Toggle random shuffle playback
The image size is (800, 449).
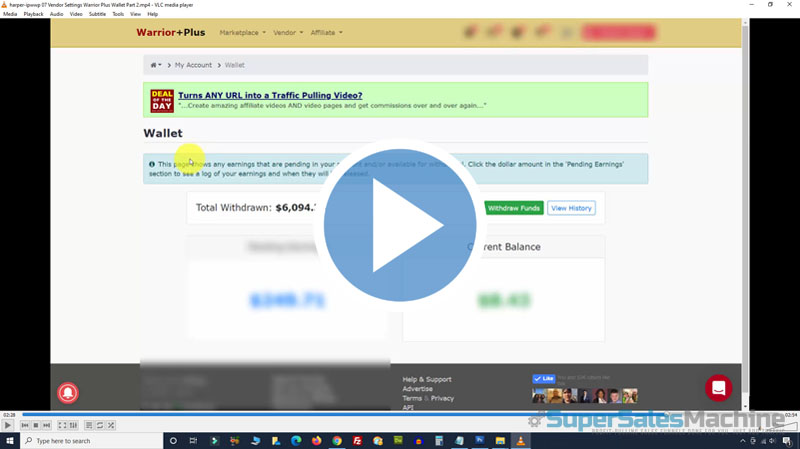click(x=111, y=425)
